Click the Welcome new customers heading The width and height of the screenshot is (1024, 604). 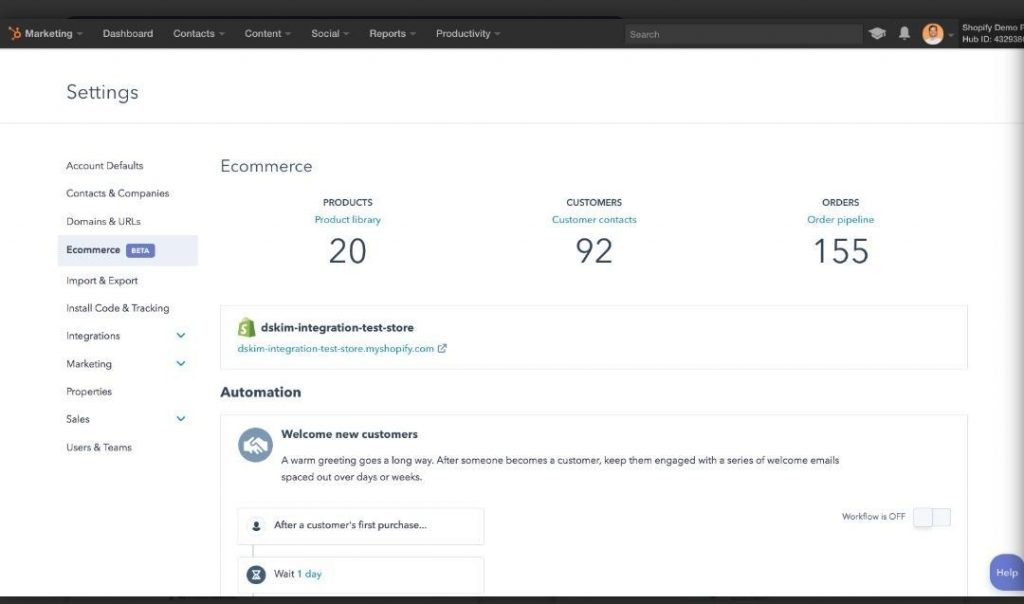(349, 434)
